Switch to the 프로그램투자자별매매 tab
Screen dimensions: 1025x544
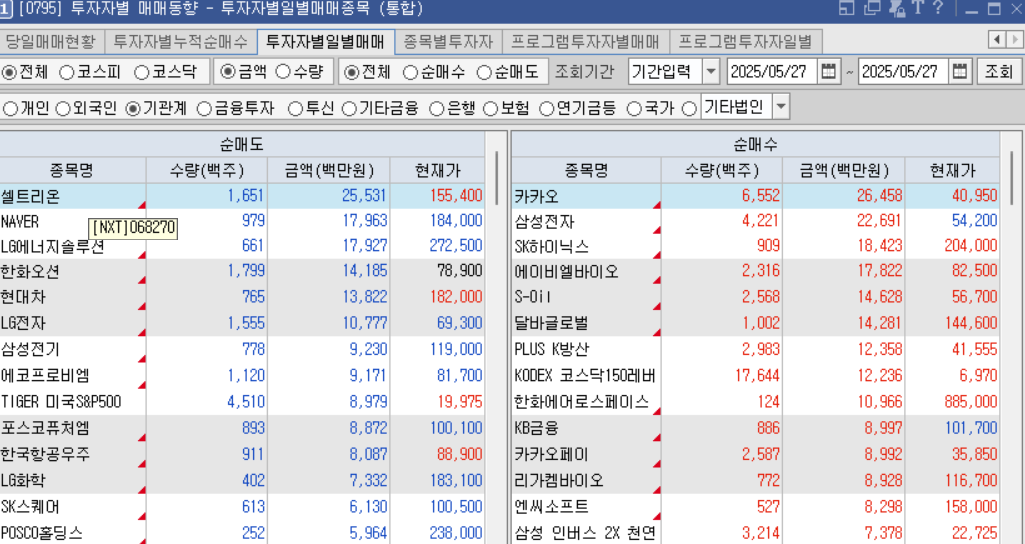click(586, 42)
